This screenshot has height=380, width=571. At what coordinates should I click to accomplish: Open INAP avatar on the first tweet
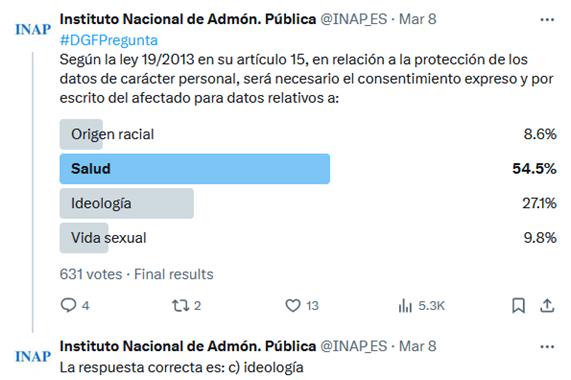point(33,29)
